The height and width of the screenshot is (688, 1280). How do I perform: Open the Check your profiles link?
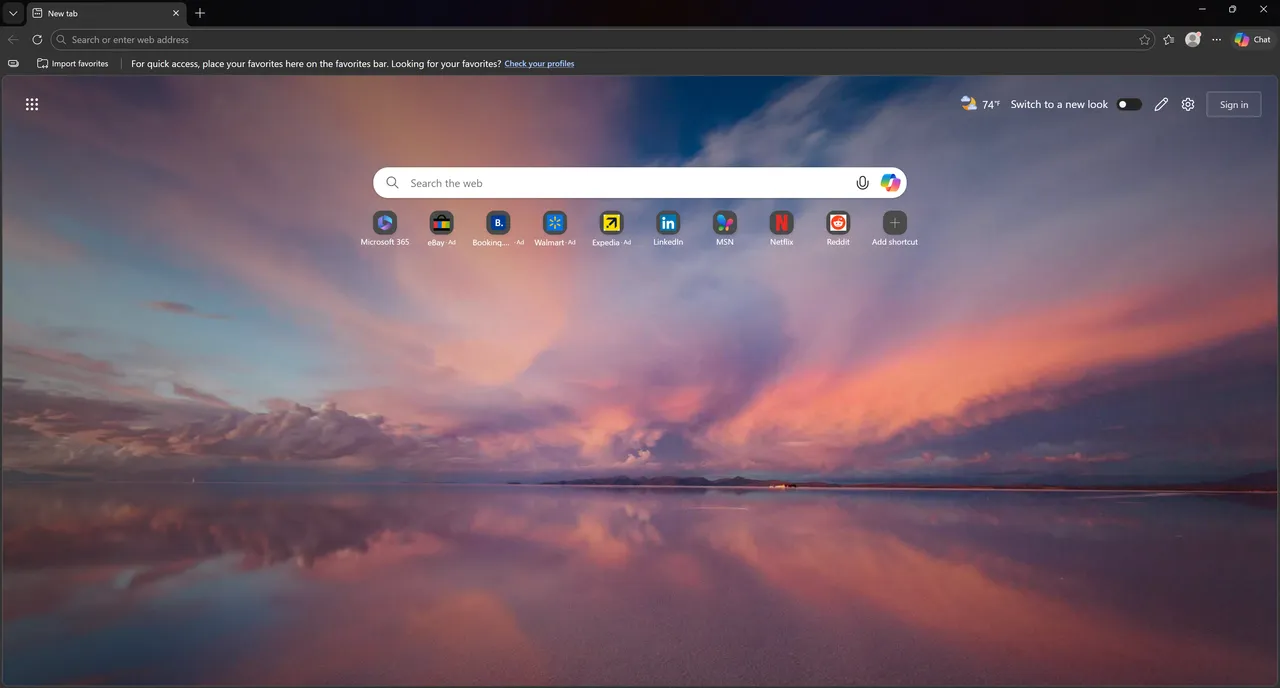point(539,64)
